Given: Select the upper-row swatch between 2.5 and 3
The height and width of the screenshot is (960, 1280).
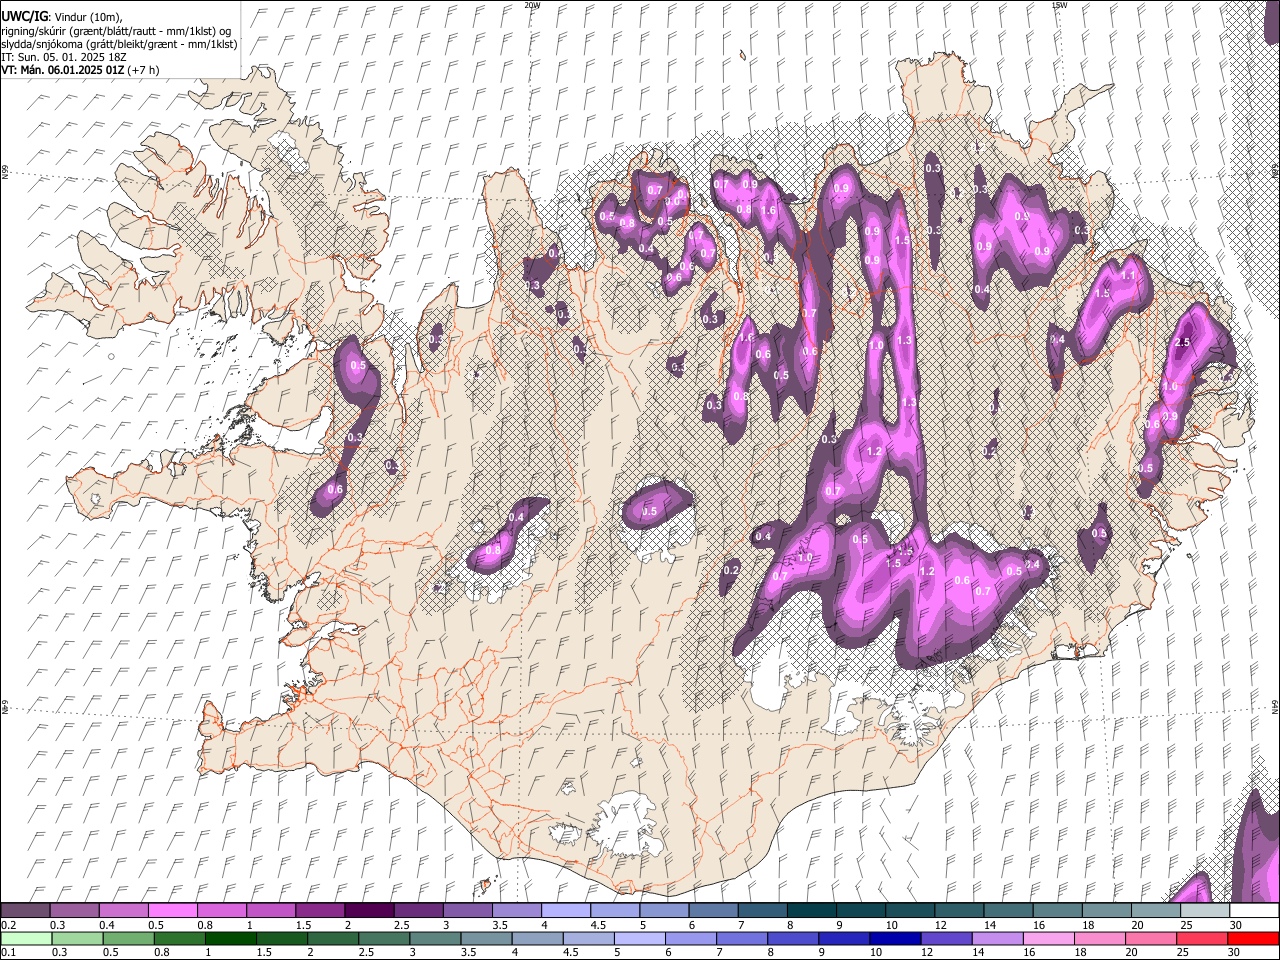Looking at the screenshot, I should [x=418, y=910].
